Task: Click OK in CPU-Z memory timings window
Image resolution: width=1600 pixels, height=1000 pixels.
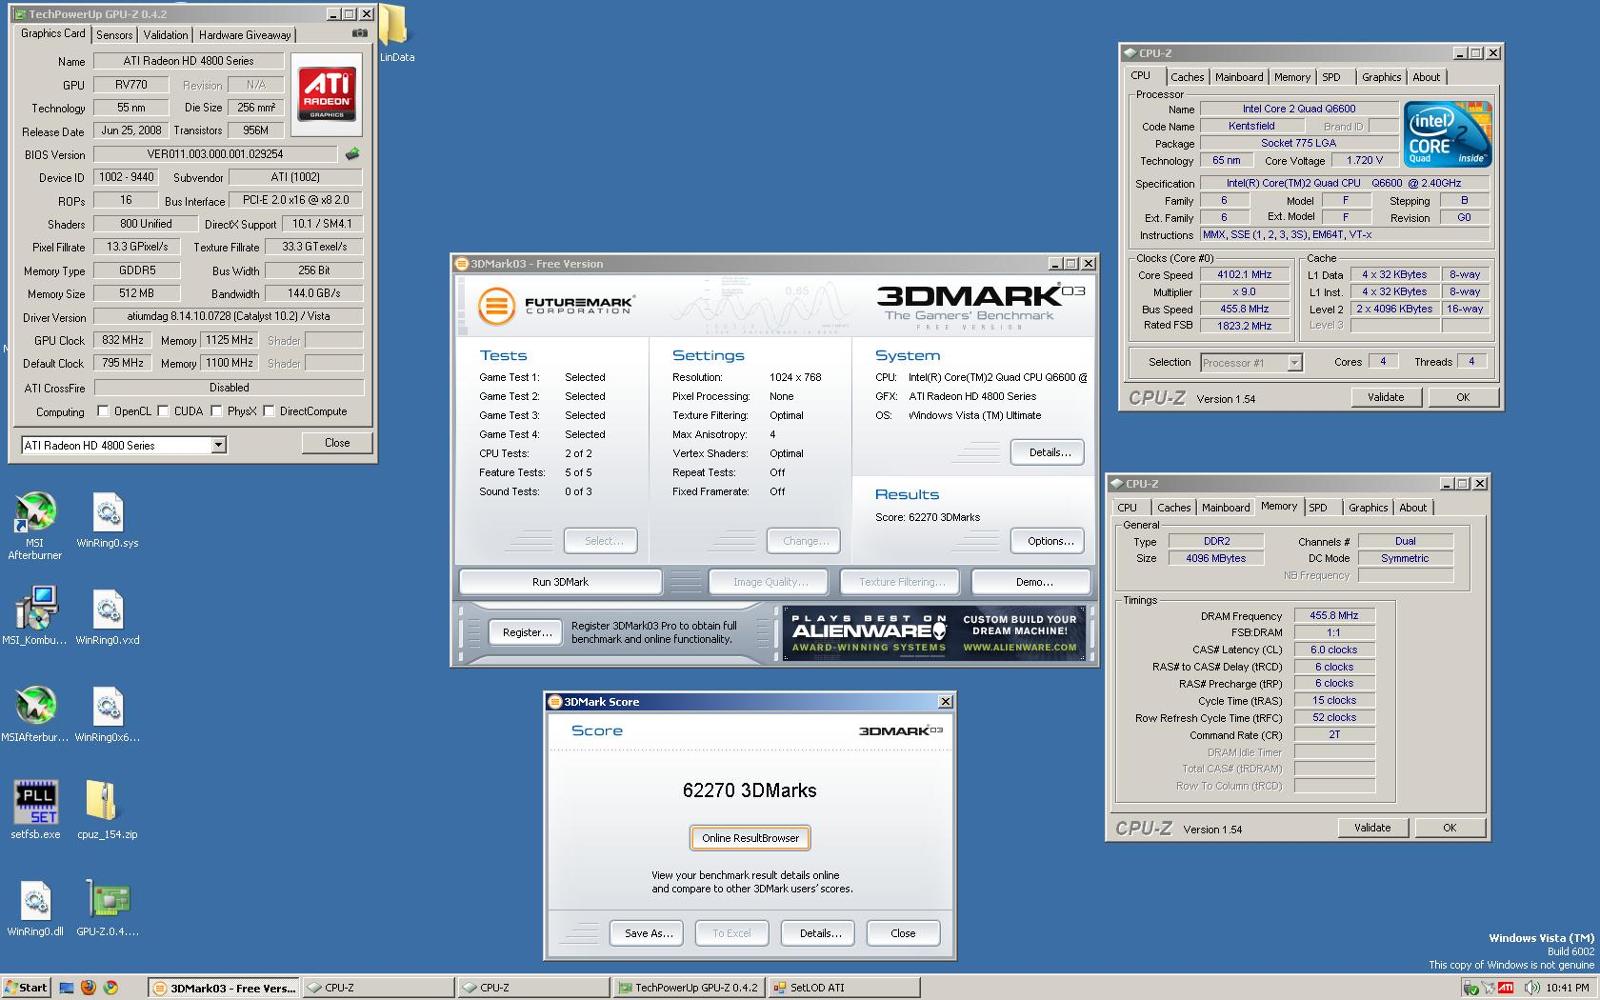Action: click(x=1449, y=828)
